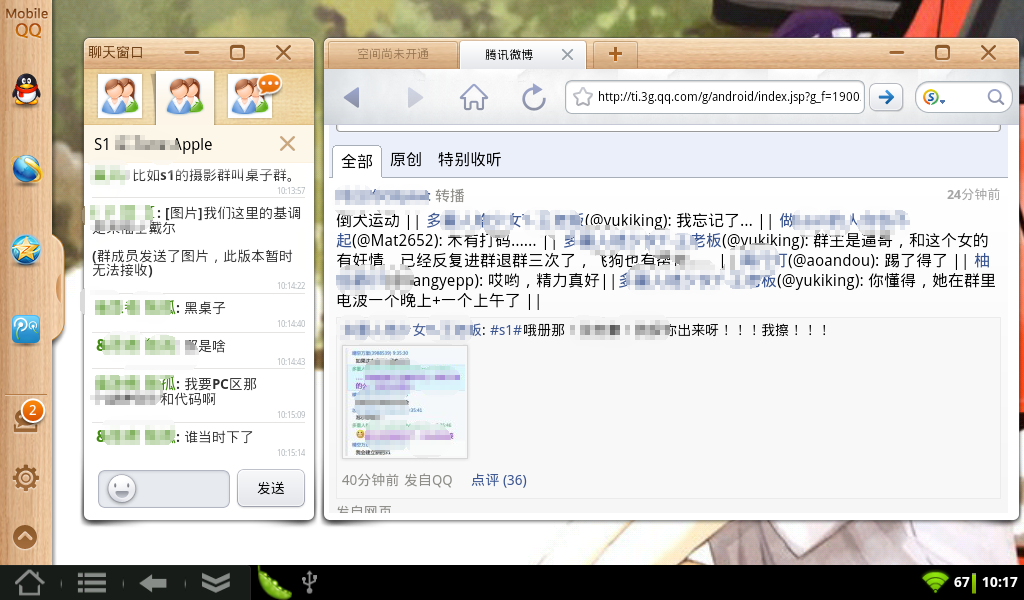The image size is (1024, 600).
Task: Open the Wi-Fi status icon
Action: (x=935, y=582)
